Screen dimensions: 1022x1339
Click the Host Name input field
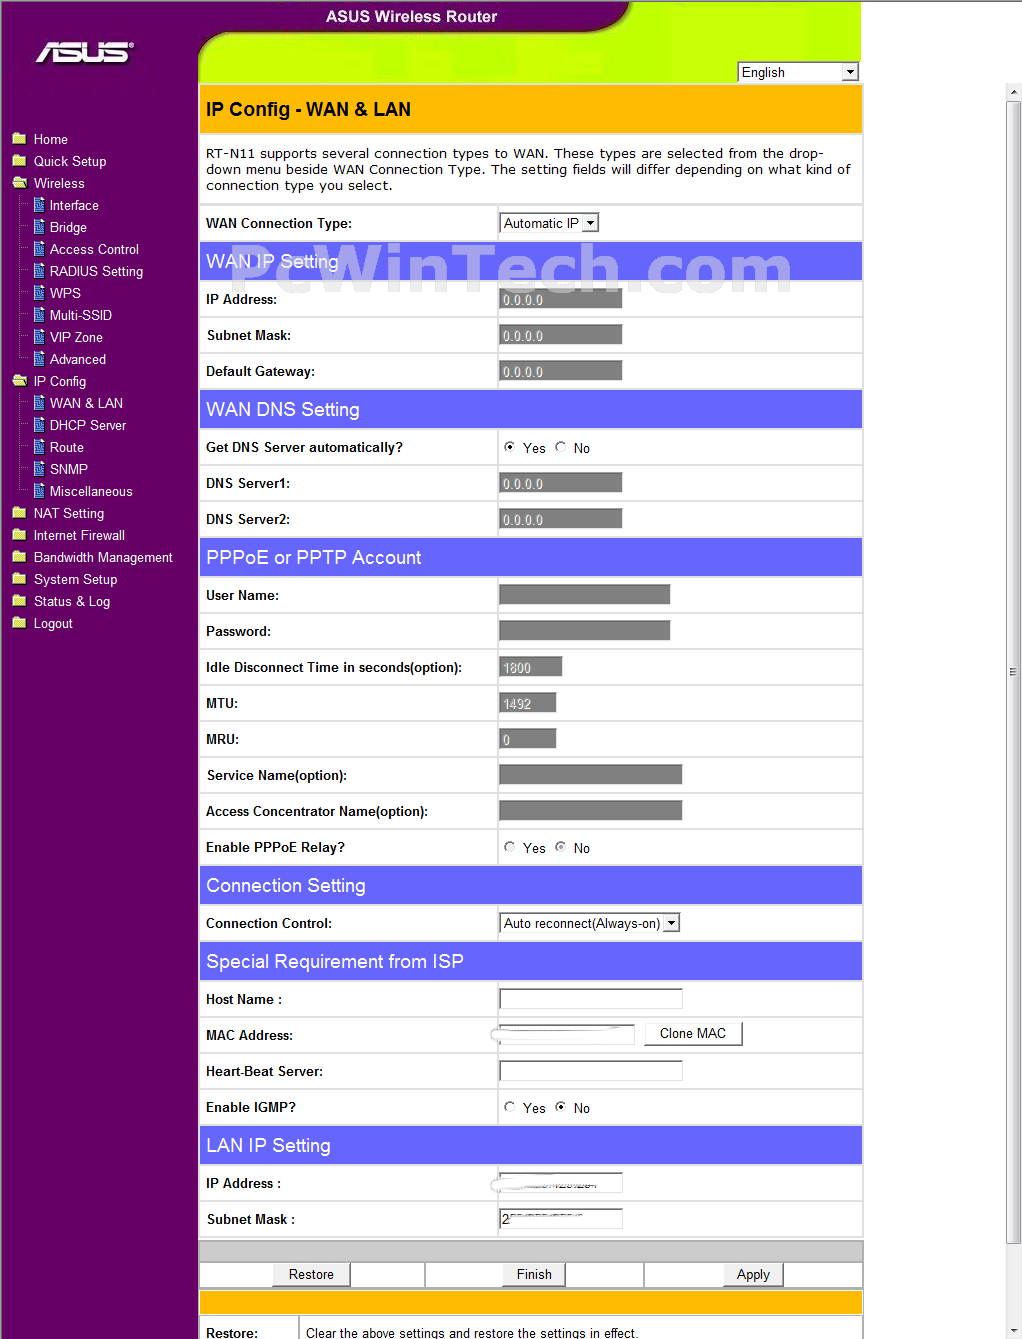click(591, 999)
